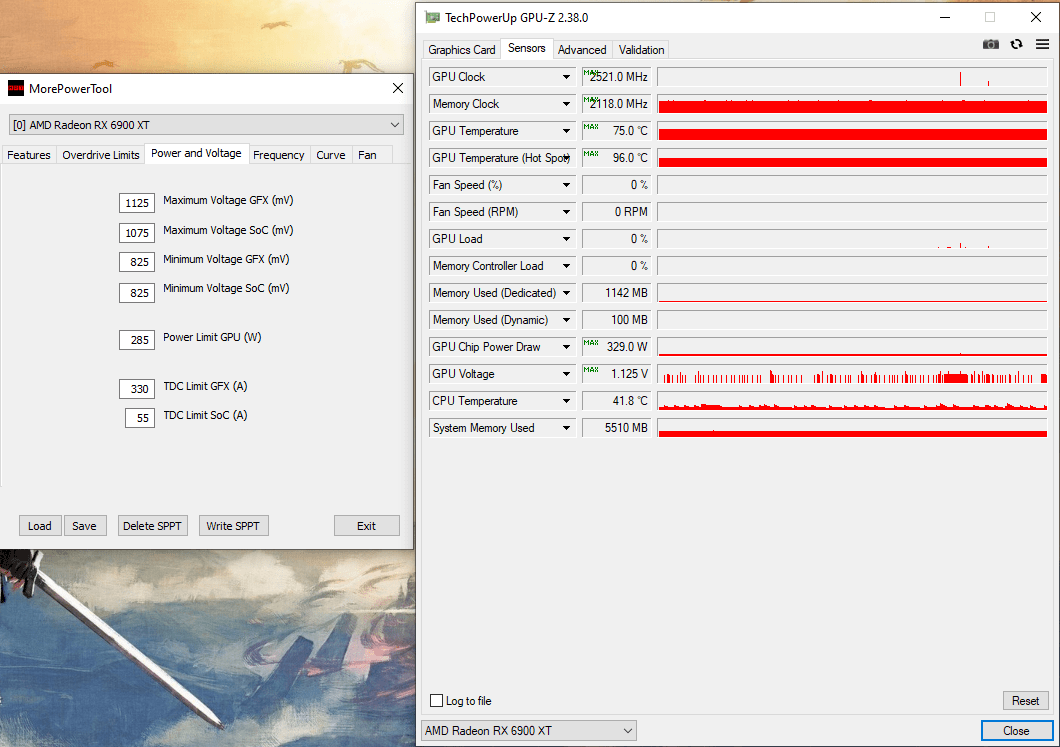Click the Close button in GPU-Z
Image resolution: width=1060 pixels, height=747 pixels.
pos(1016,731)
